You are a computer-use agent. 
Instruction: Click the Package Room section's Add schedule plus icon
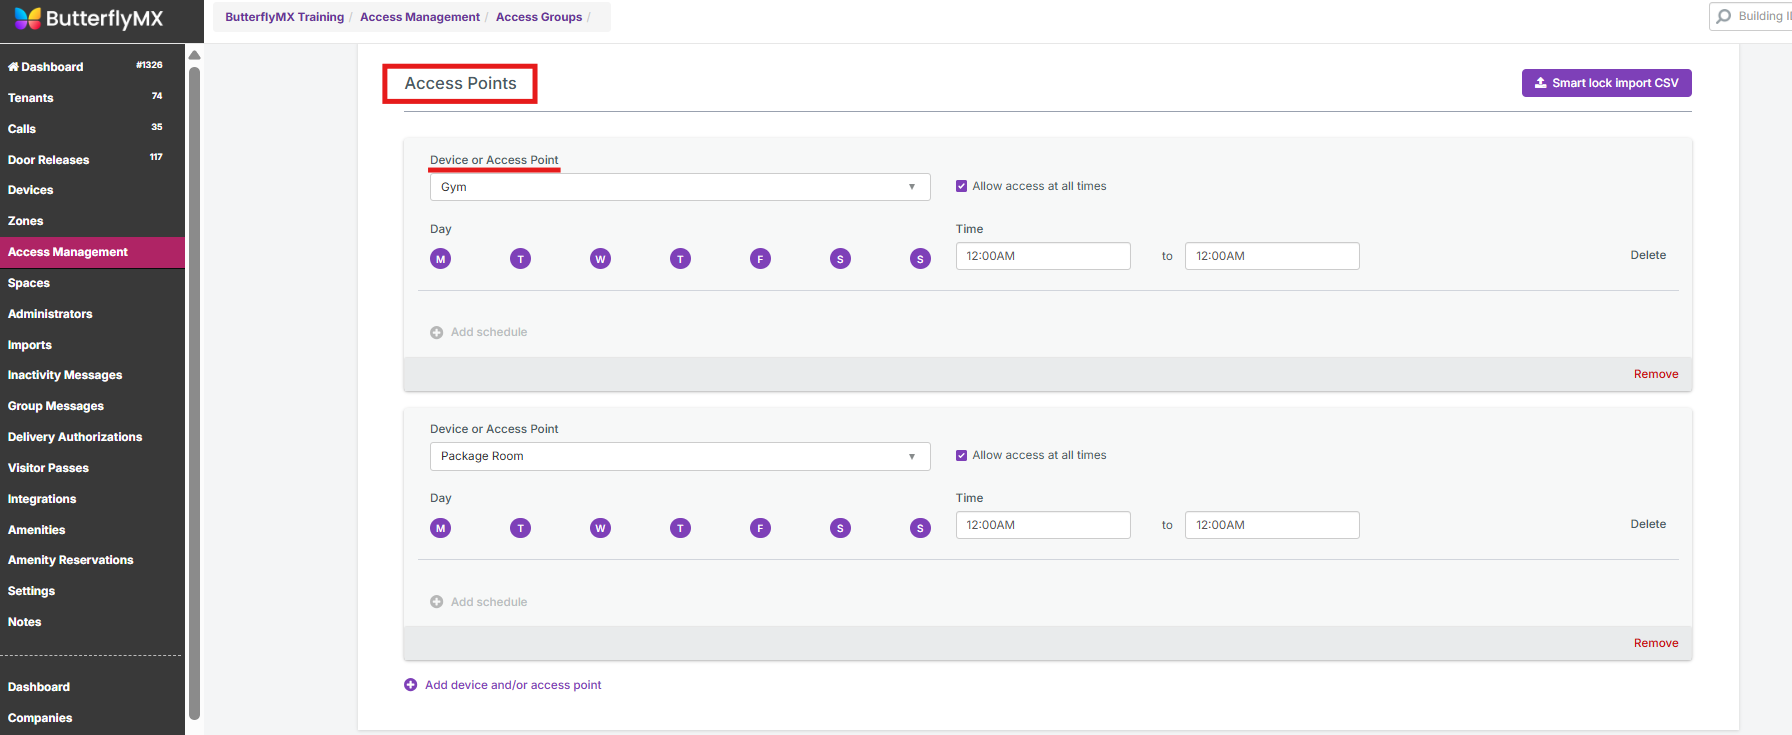(x=437, y=602)
